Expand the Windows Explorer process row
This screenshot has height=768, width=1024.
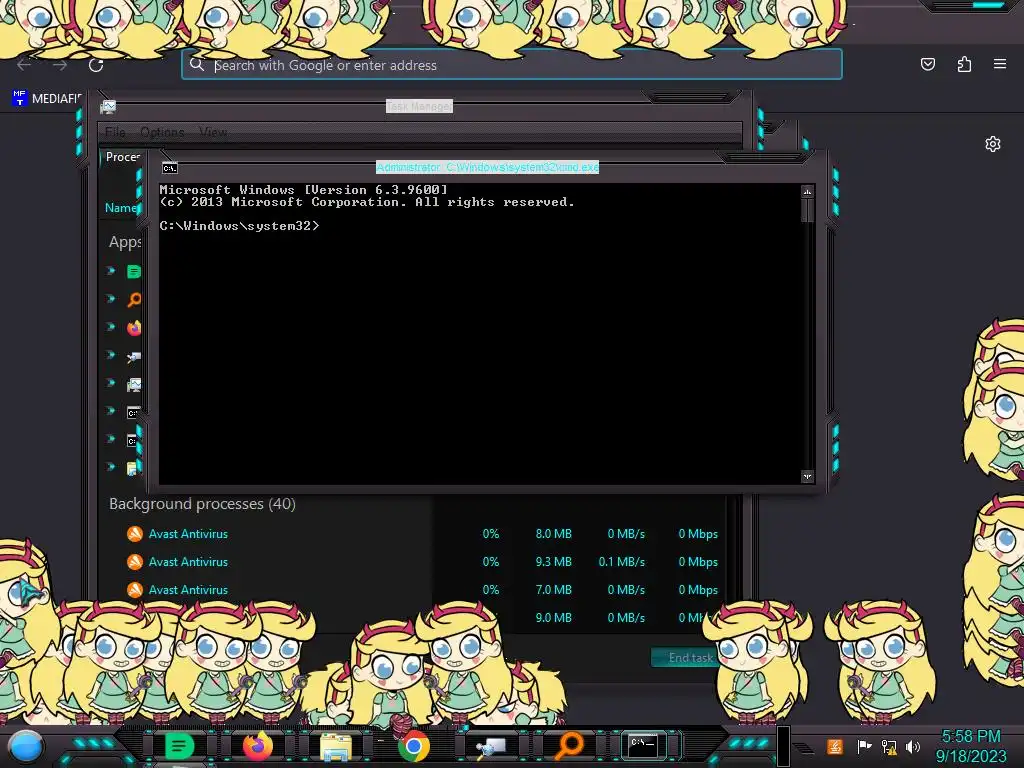point(111,467)
